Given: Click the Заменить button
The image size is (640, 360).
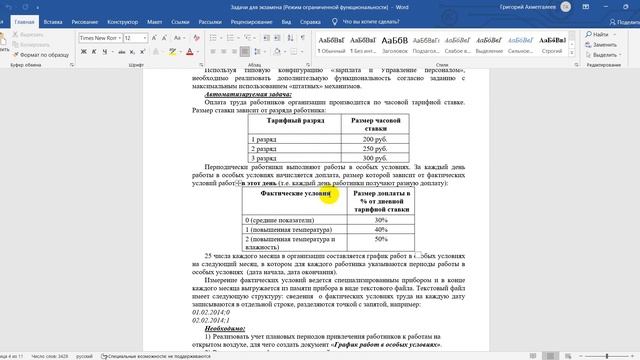Looking at the screenshot, I should (x=601, y=44).
